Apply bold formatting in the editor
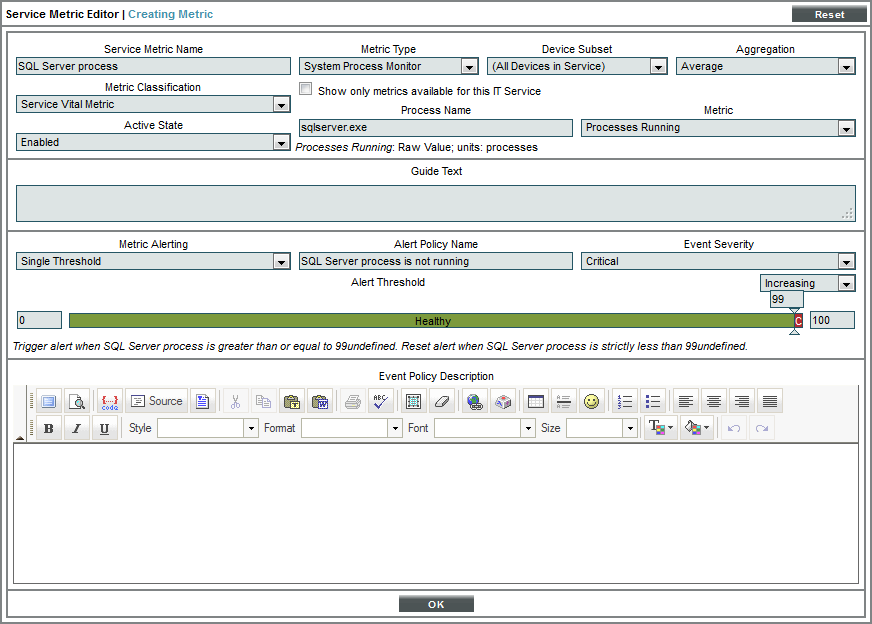The height and width of the screenshot is (624, 872). pyautogui.click(x=48, y=427)
